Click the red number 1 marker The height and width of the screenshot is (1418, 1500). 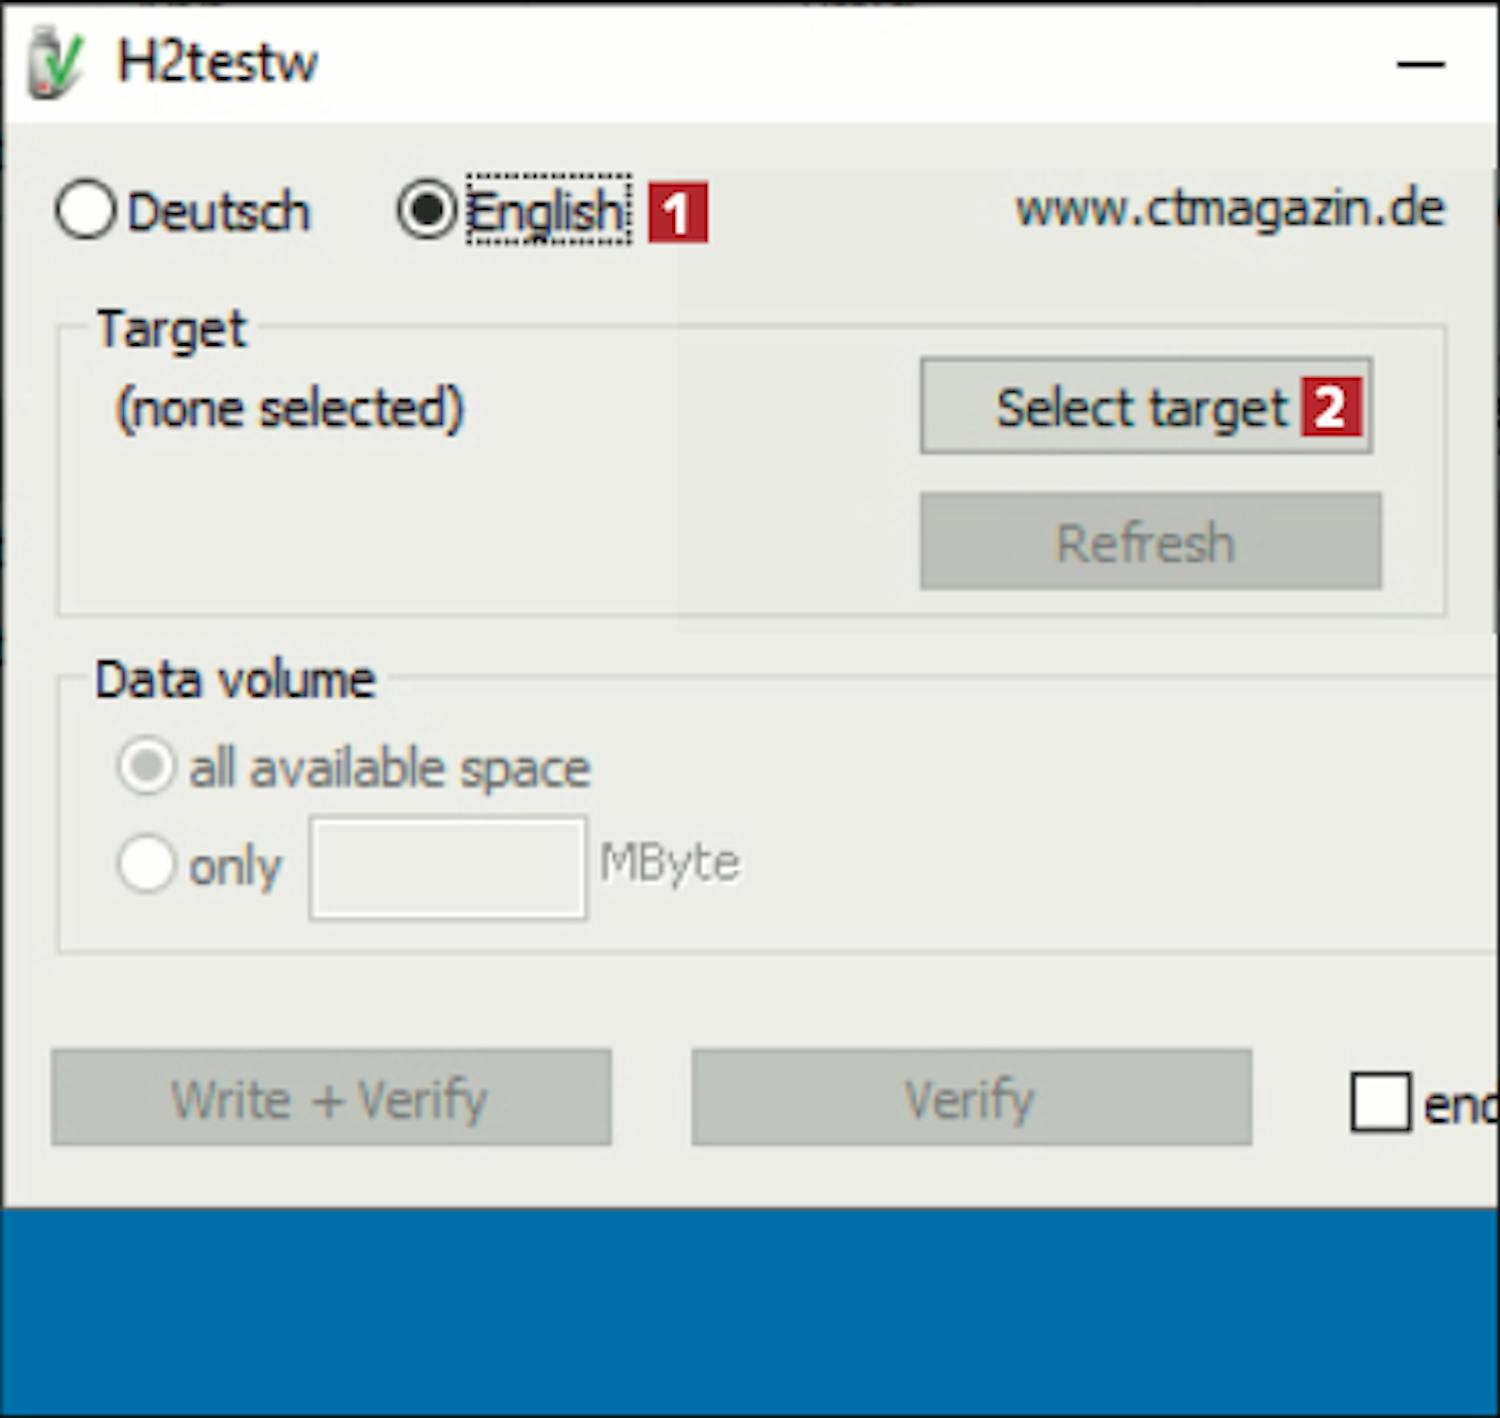point(677,212)
